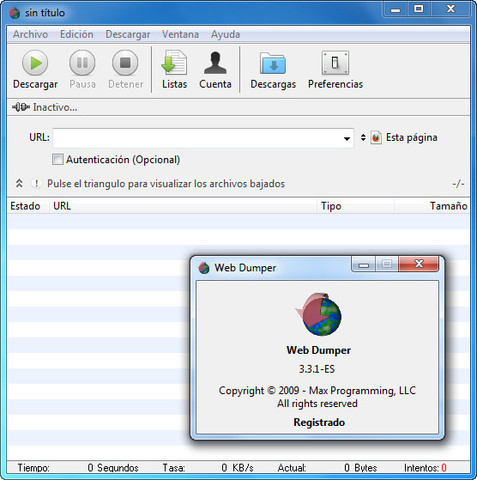The height and width of the screenshot is (480, 477).
Task: Click the Detener stop icon
Action: pyautogui.click(x=125, y=63)
